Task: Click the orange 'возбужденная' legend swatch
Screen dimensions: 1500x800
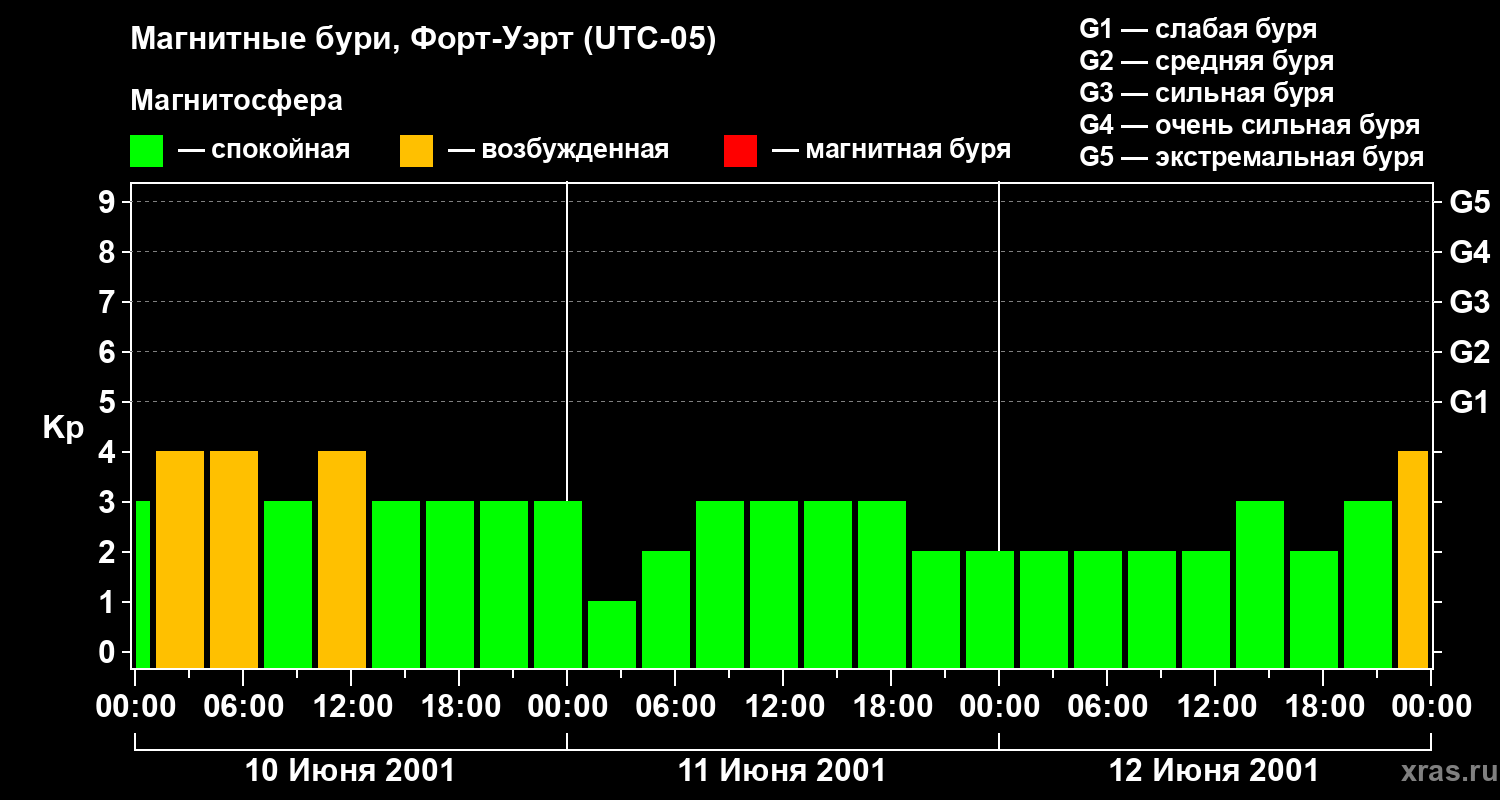Action: click(x=416, y=150)
